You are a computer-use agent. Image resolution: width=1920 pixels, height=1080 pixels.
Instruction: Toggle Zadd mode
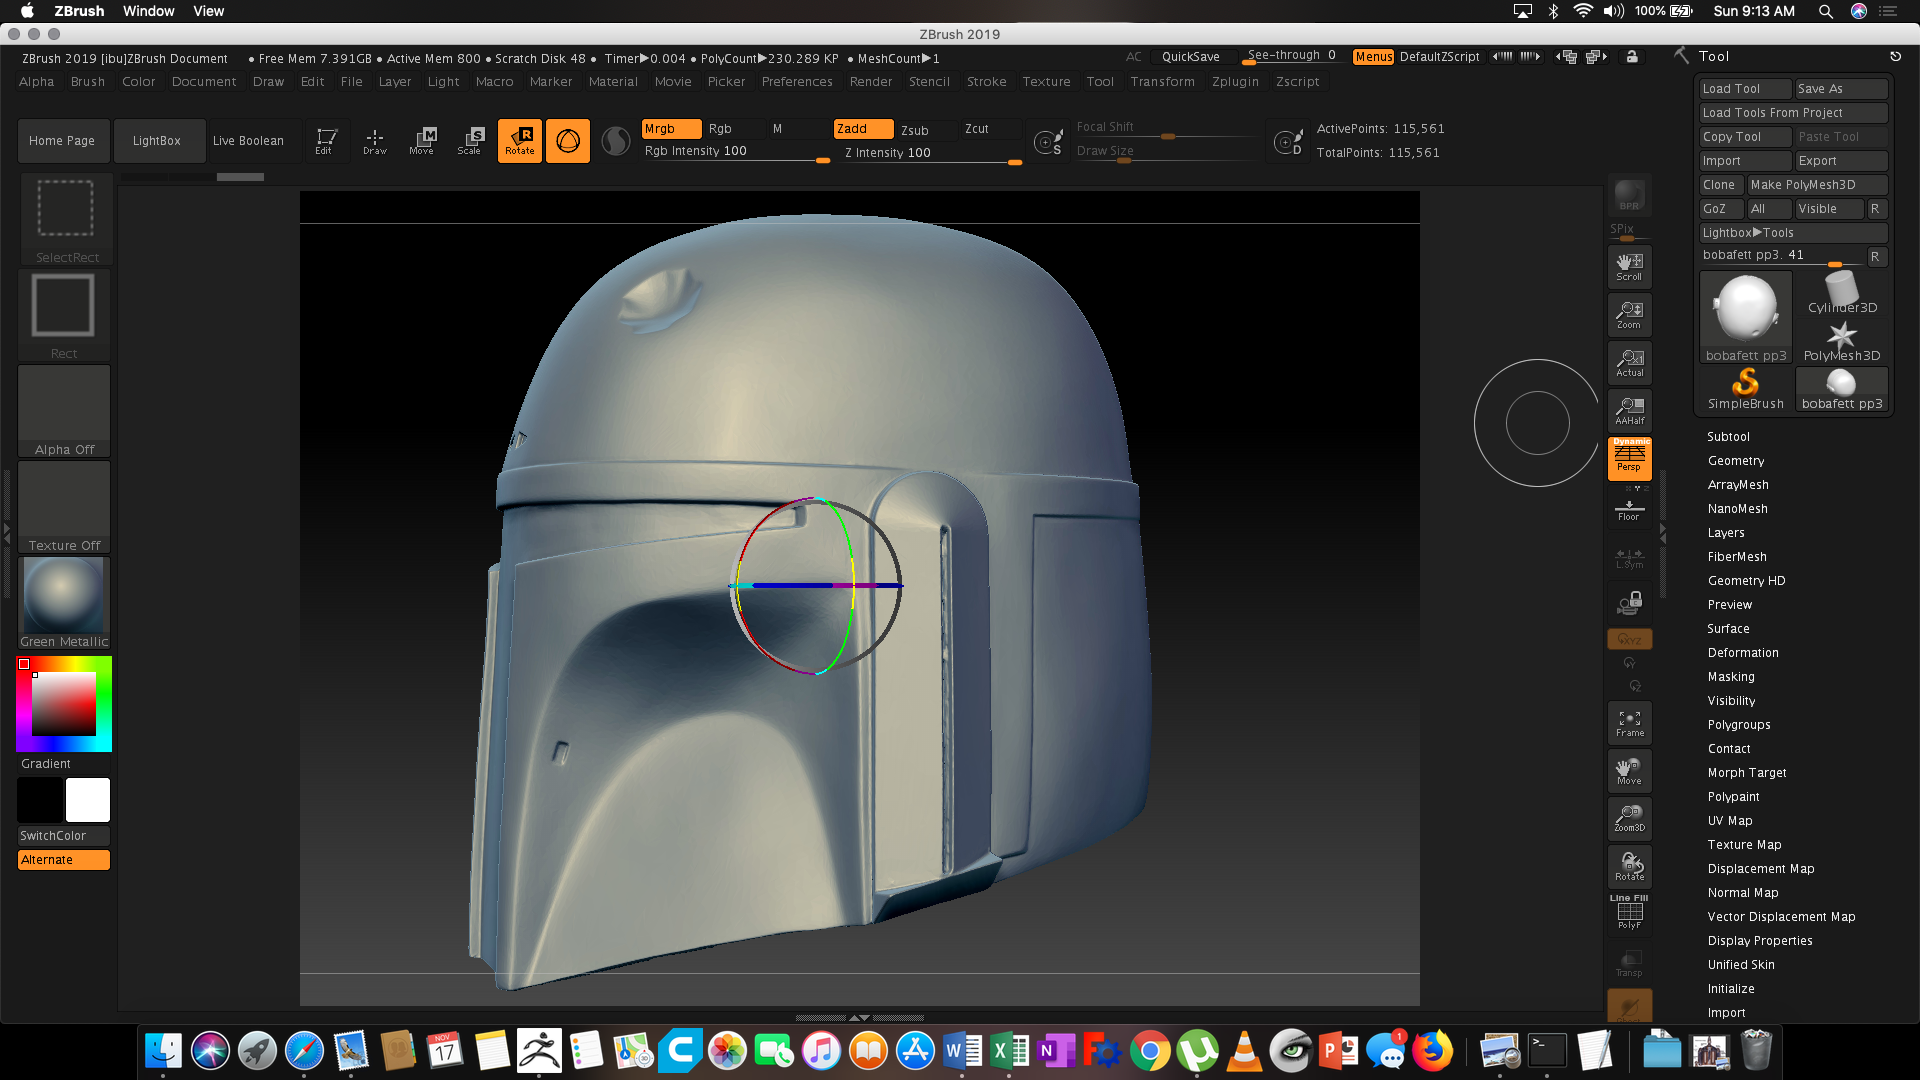tap(863, 129)
